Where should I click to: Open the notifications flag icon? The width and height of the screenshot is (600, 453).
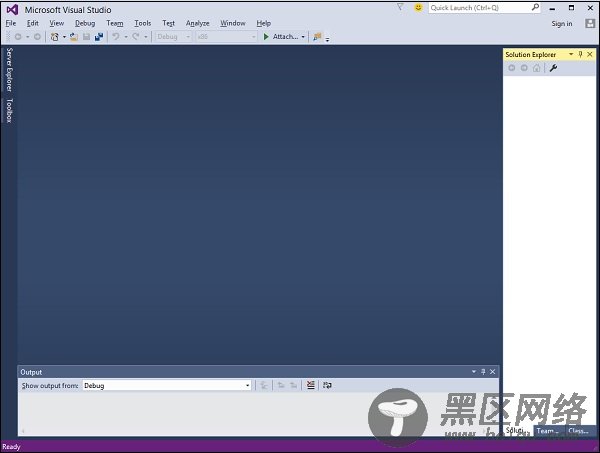tap(400, 7)
